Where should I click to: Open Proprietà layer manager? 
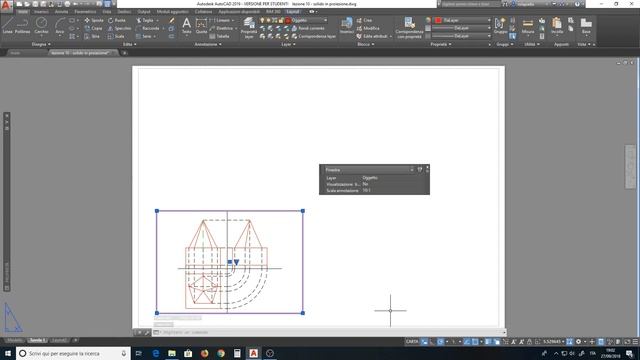tap(249, 28)
